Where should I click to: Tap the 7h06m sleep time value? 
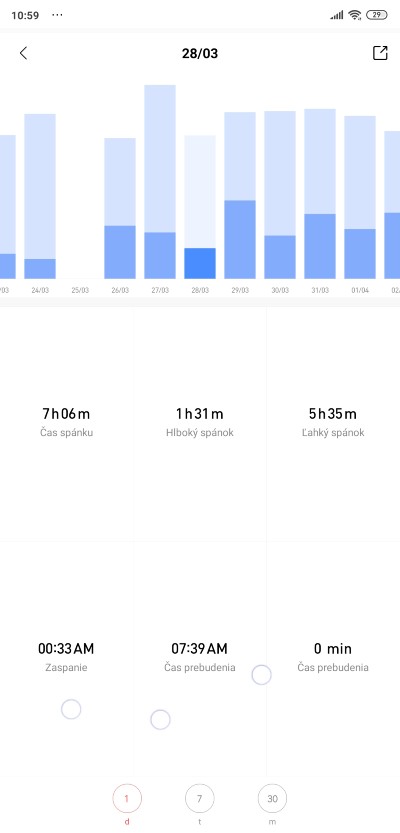coord(66,413)
